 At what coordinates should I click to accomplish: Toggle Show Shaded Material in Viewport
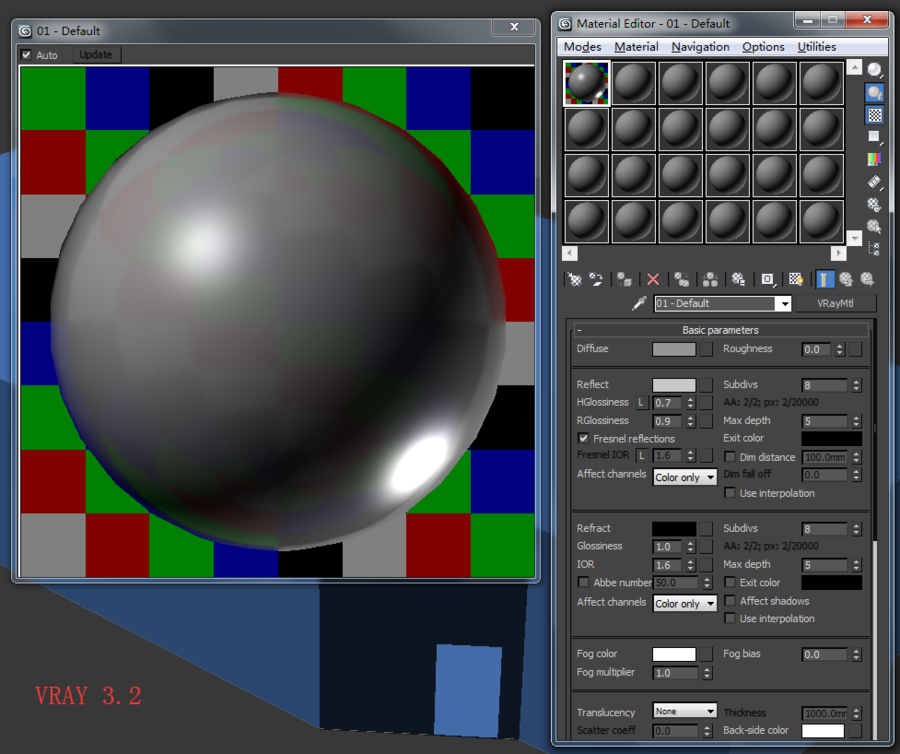(x=796, y=279)
